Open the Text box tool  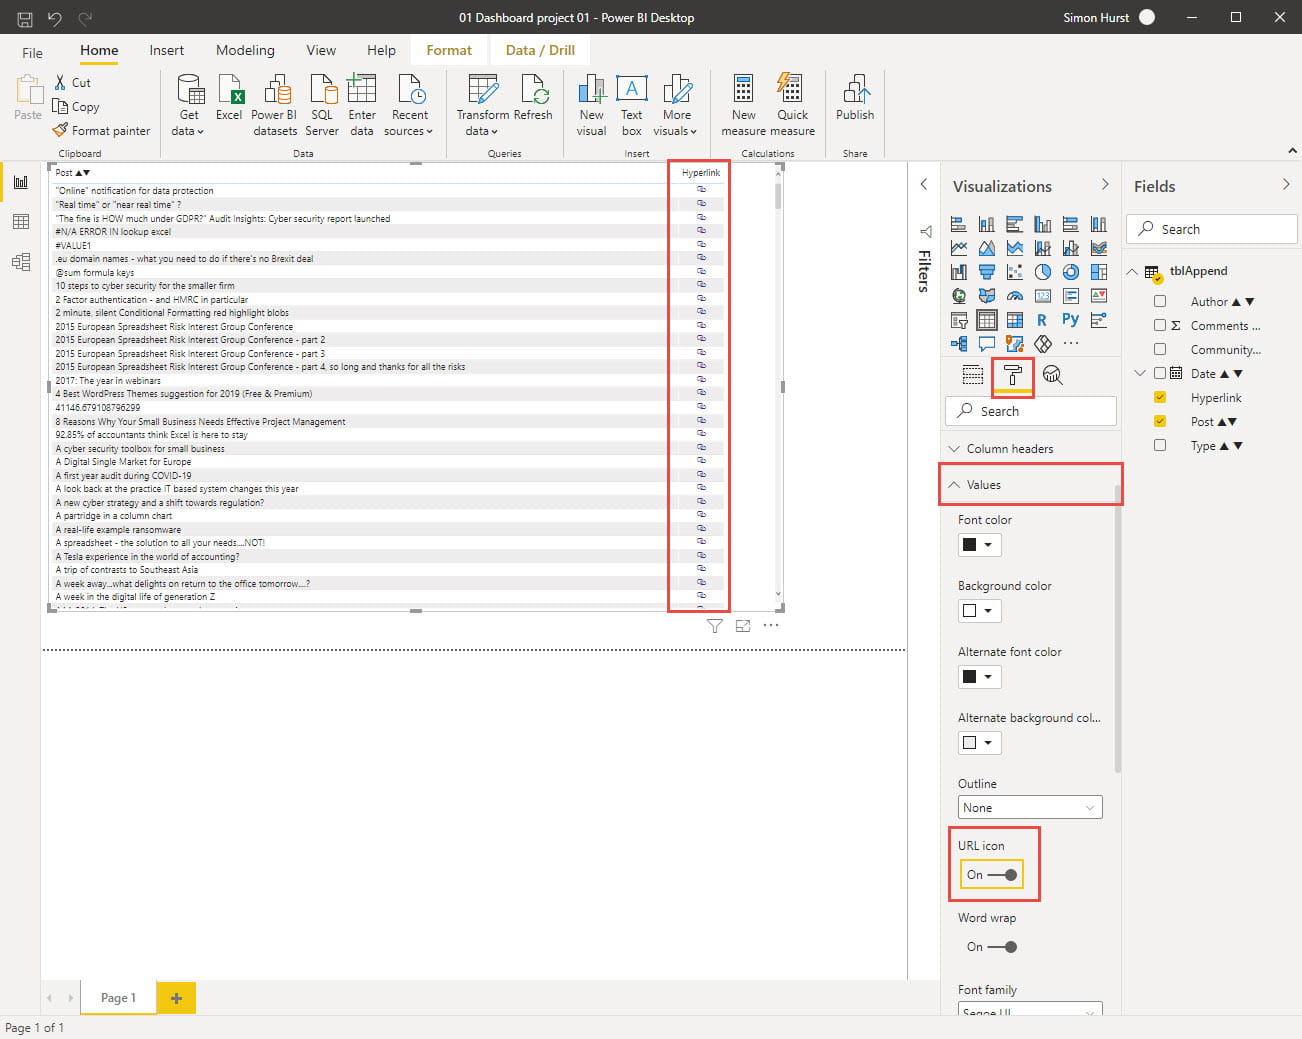point(631,104)
